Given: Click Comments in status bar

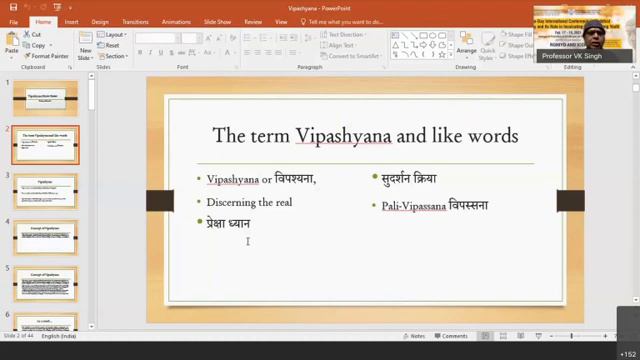Looking at the screenshot, I should (x=451, y=336).
